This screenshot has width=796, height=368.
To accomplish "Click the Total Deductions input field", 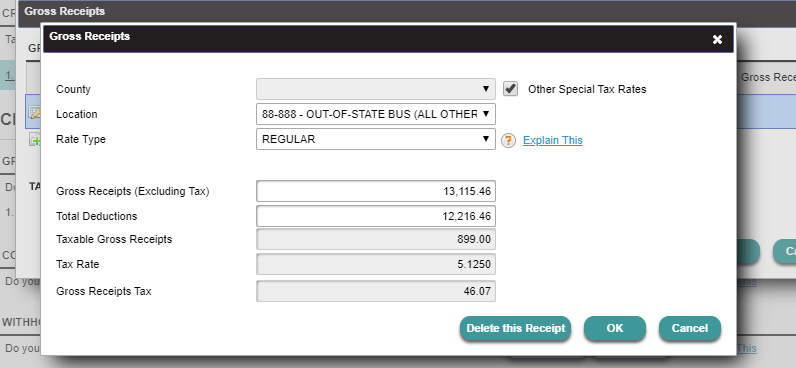I will click(x=376, y=216).
